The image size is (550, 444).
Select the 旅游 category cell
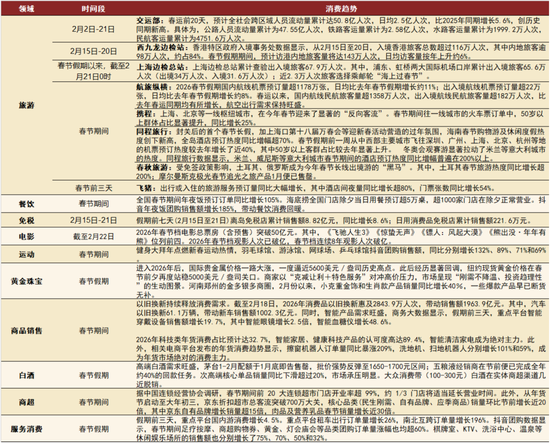(26, 105)
